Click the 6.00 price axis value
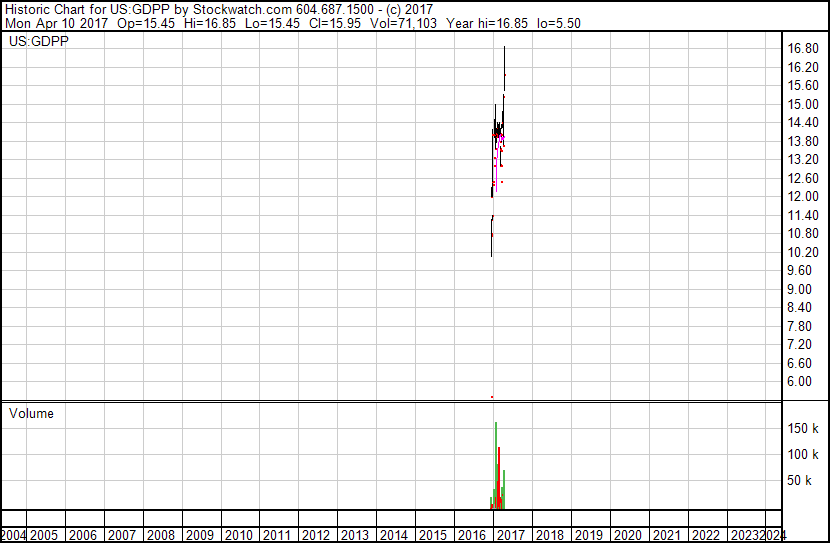Screen dimensions: 830x543 [799, 382]
